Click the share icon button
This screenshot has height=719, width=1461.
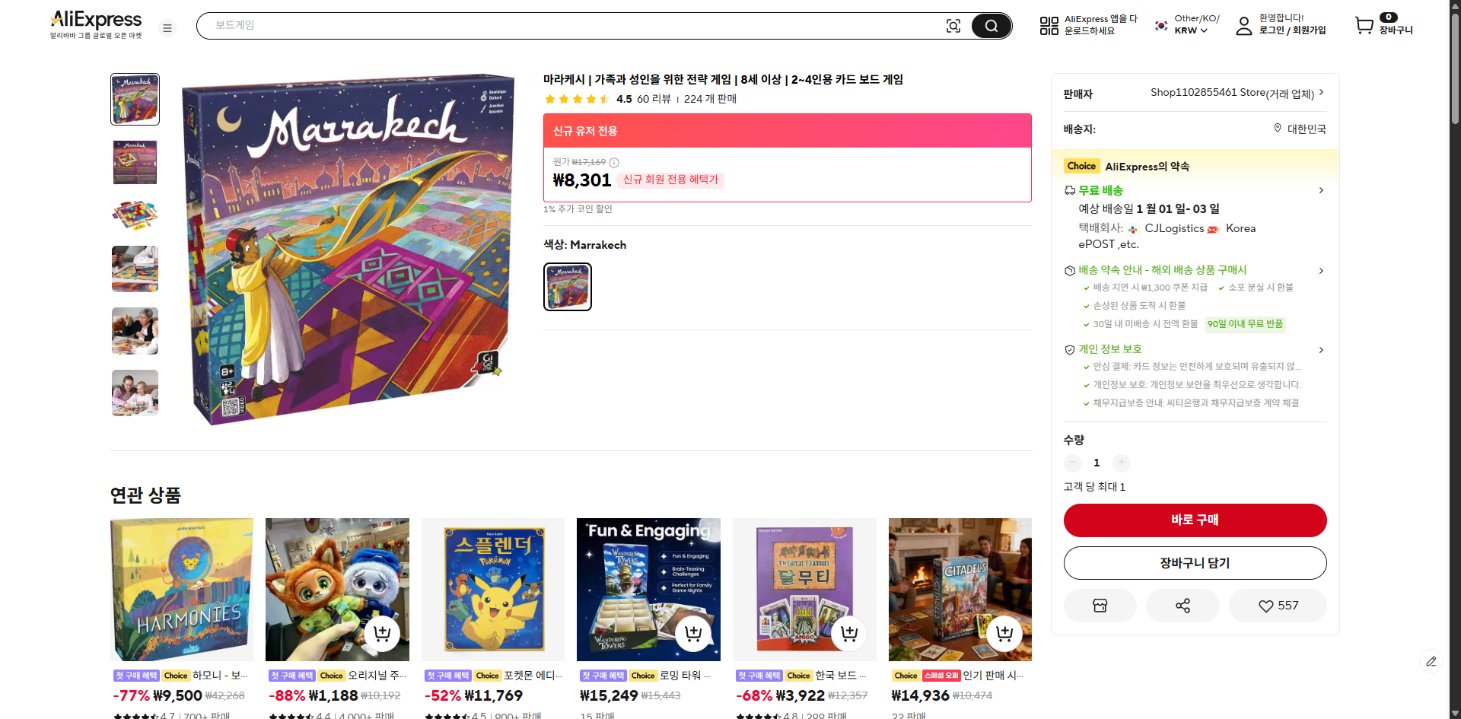pos(1182,606)
